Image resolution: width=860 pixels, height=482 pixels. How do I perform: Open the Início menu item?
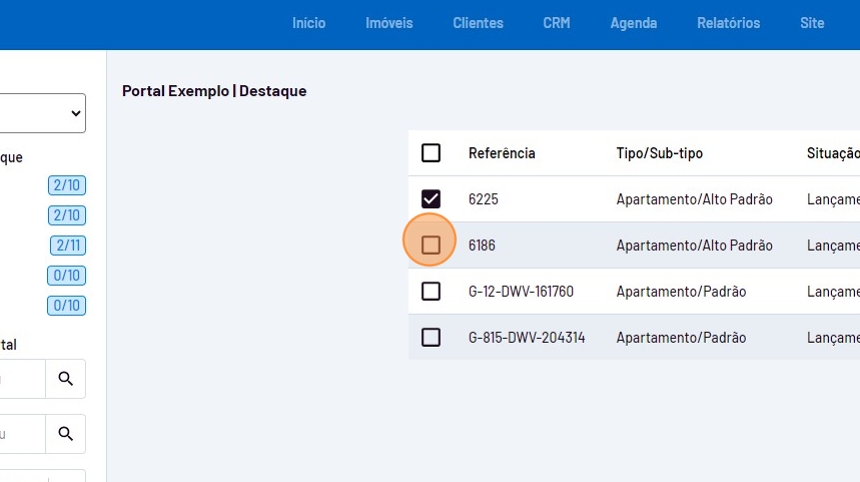click(309, 23)
